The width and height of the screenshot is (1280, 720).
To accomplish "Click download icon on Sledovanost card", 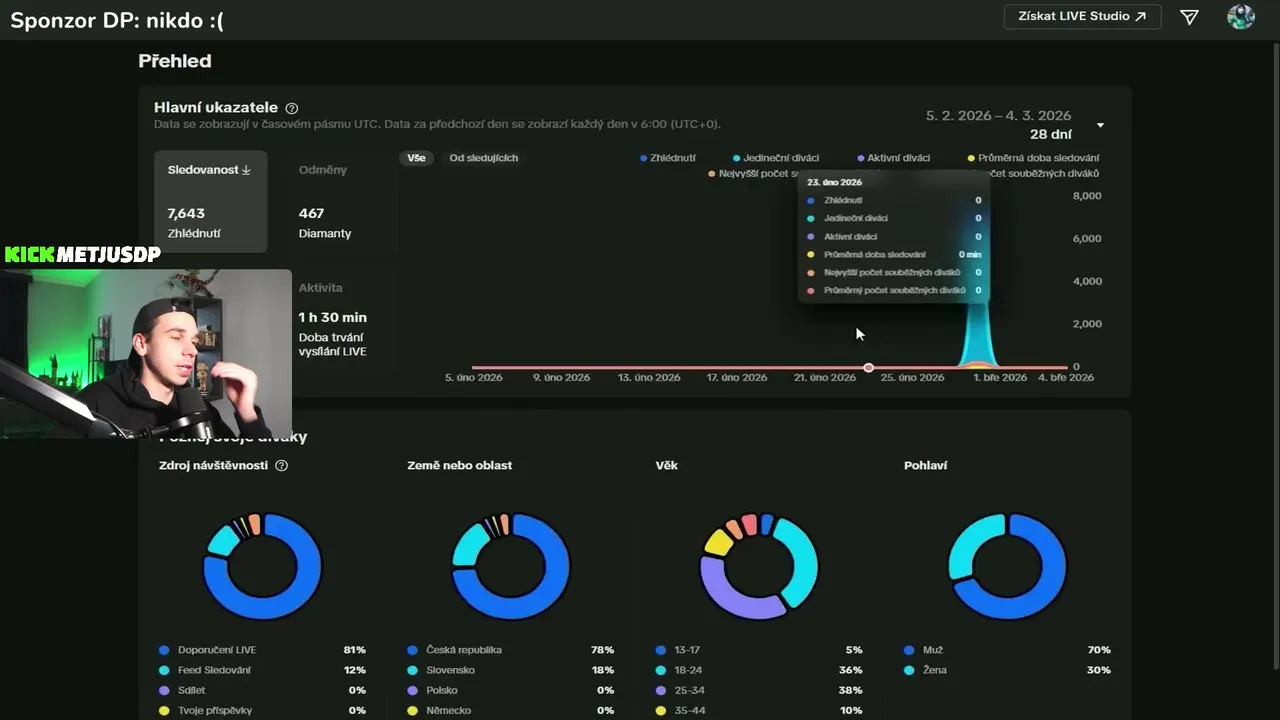I will click(246, 170).
